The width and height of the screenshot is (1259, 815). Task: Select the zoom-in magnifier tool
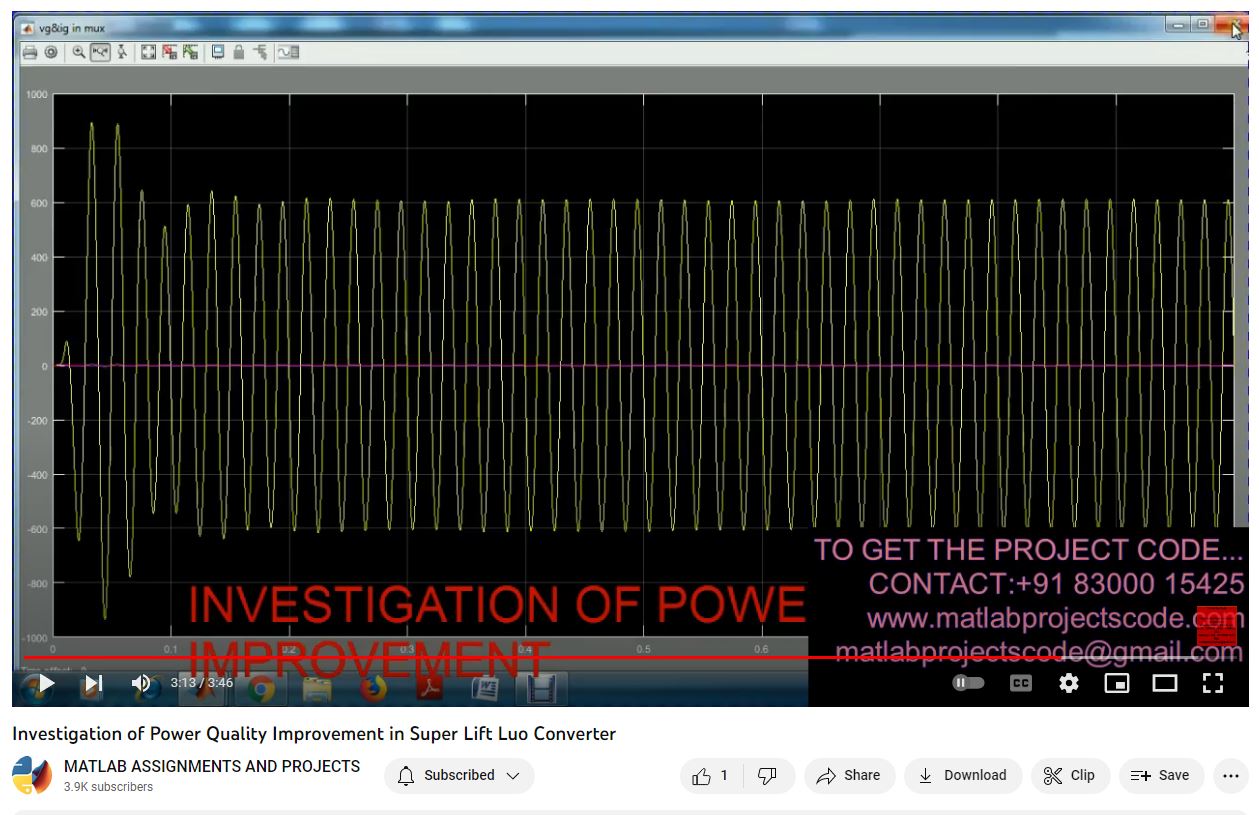(x=79, y=52)
